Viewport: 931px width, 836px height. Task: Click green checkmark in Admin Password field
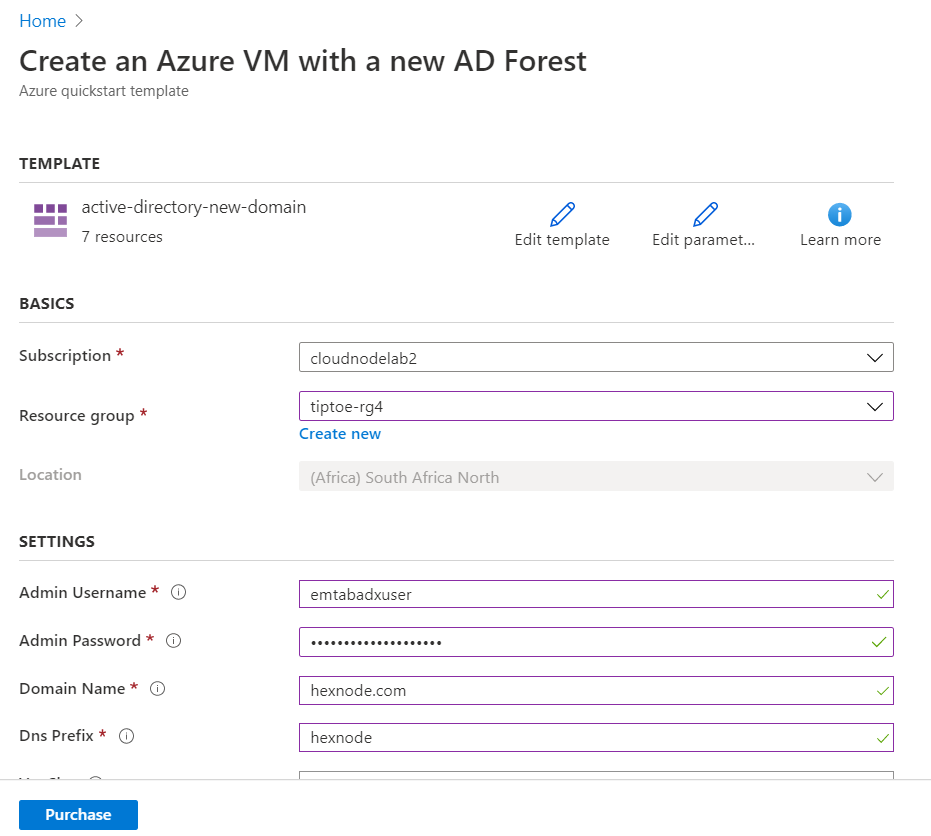tap(878, 642)
